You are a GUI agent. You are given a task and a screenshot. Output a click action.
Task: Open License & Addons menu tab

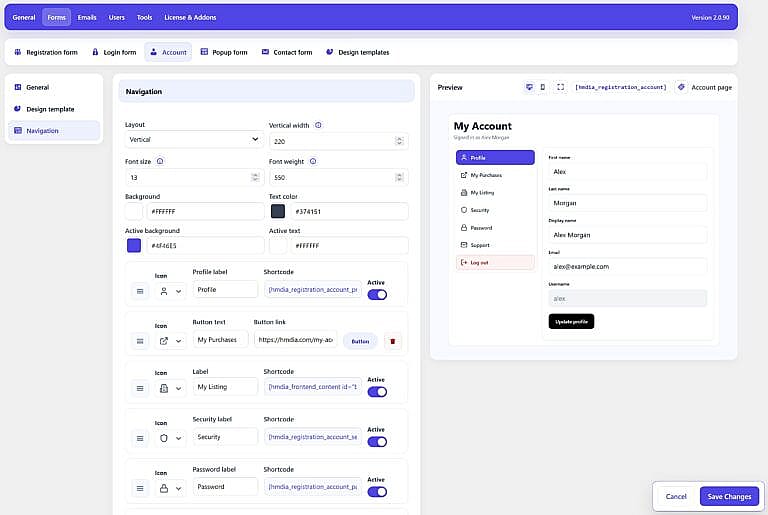click(x=190, y=17)
